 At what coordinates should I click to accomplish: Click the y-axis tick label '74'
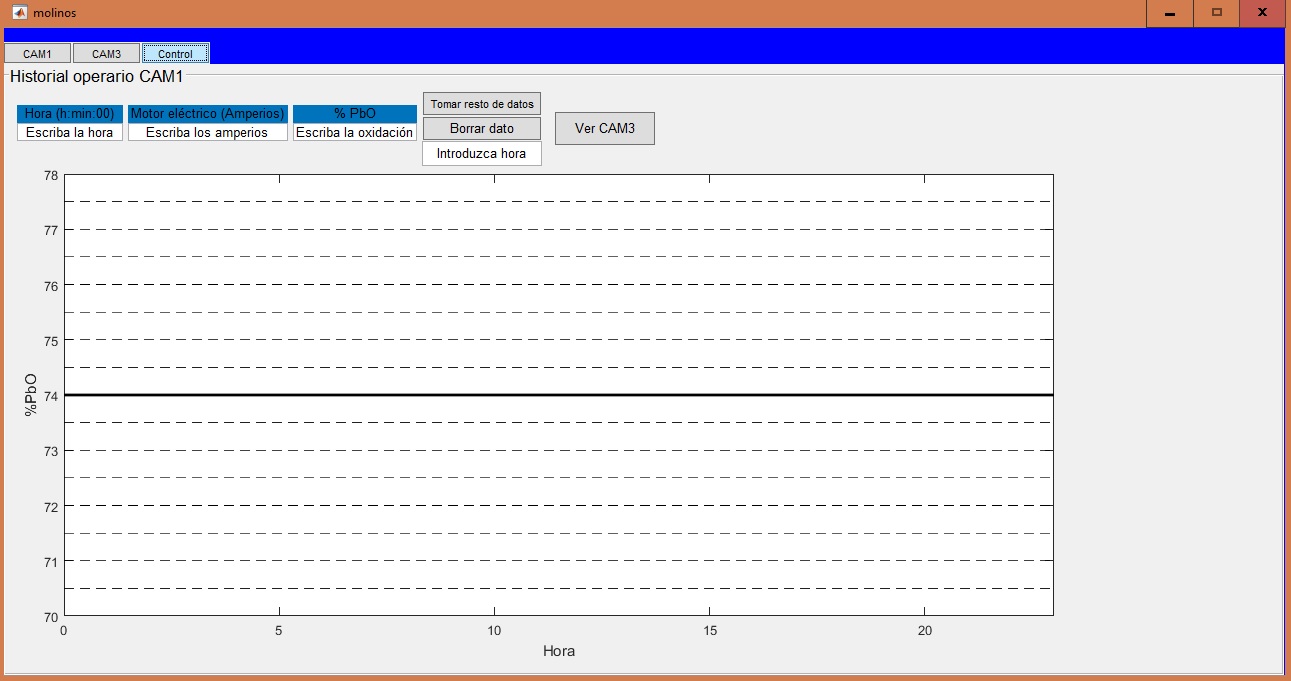pos(51,396)
